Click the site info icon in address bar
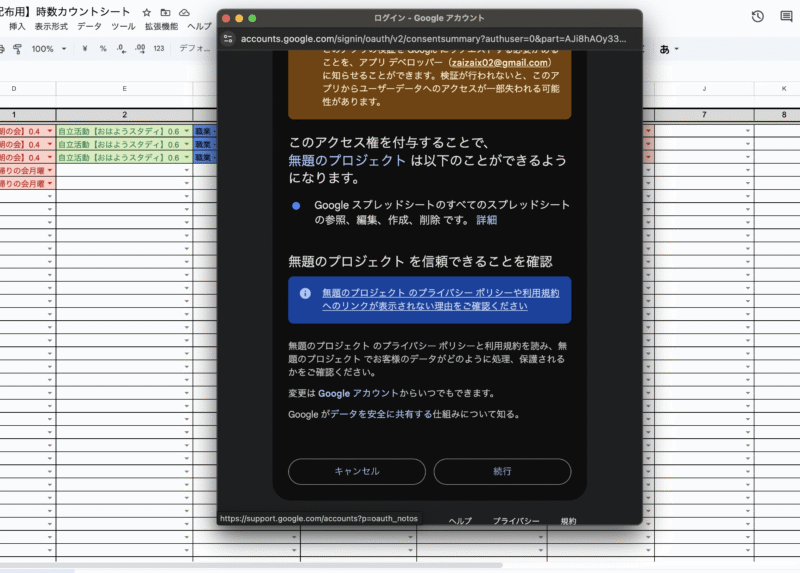The image size is (800, 573). [228, 38]
